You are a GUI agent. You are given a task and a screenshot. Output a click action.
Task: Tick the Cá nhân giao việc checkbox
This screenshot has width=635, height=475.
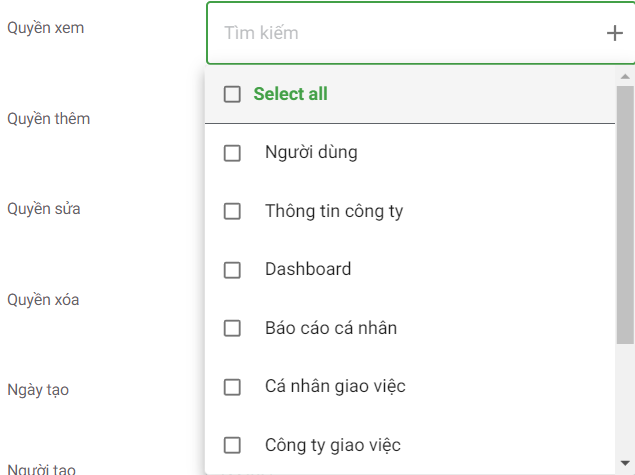tap(233, 387)
